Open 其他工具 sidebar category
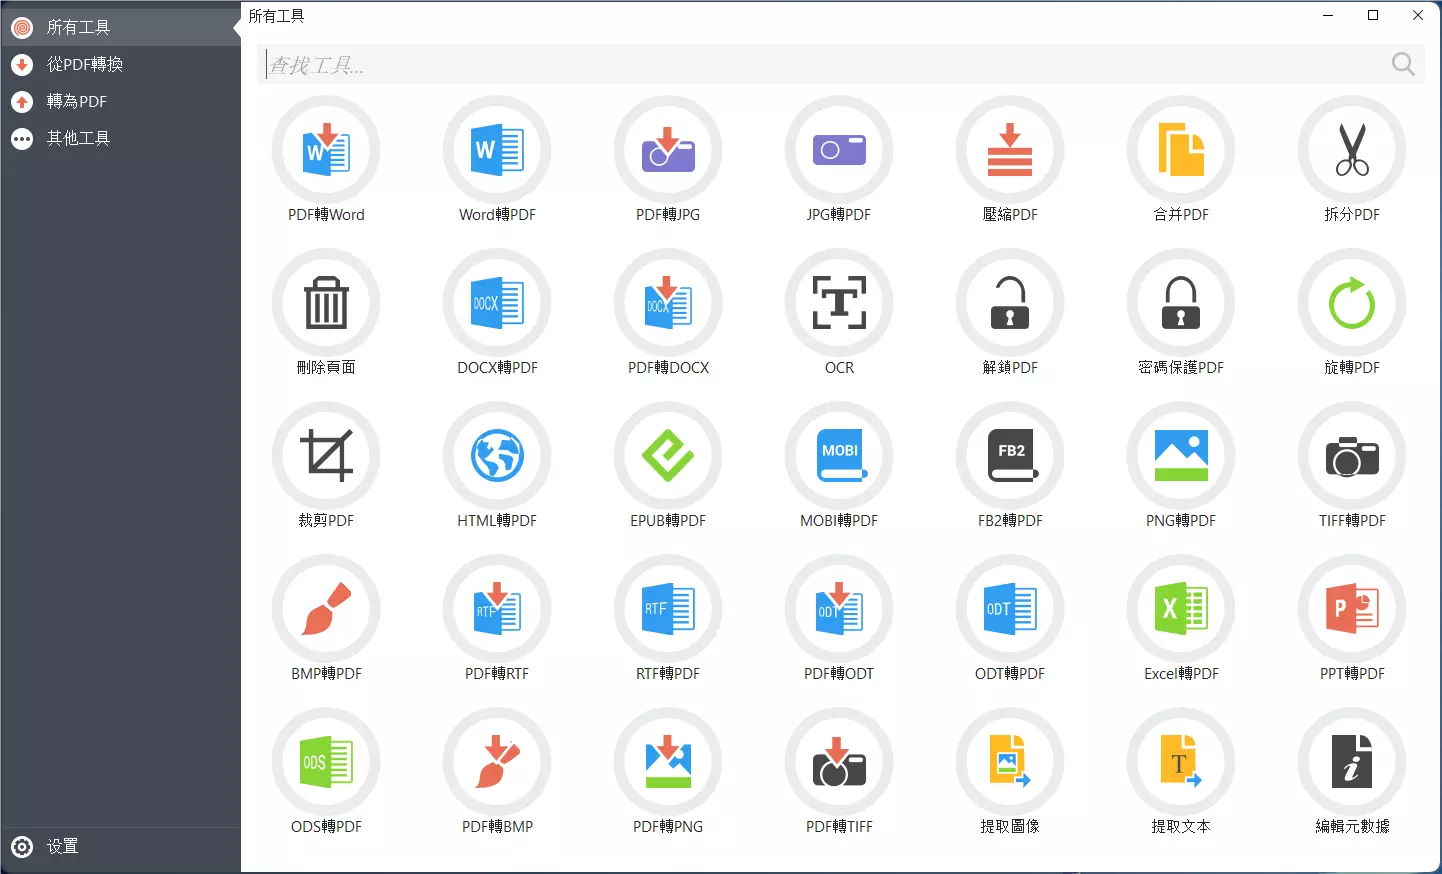The width and height of the screenshot is (1442, 874). pyautogui.click(x=120, y=138)
